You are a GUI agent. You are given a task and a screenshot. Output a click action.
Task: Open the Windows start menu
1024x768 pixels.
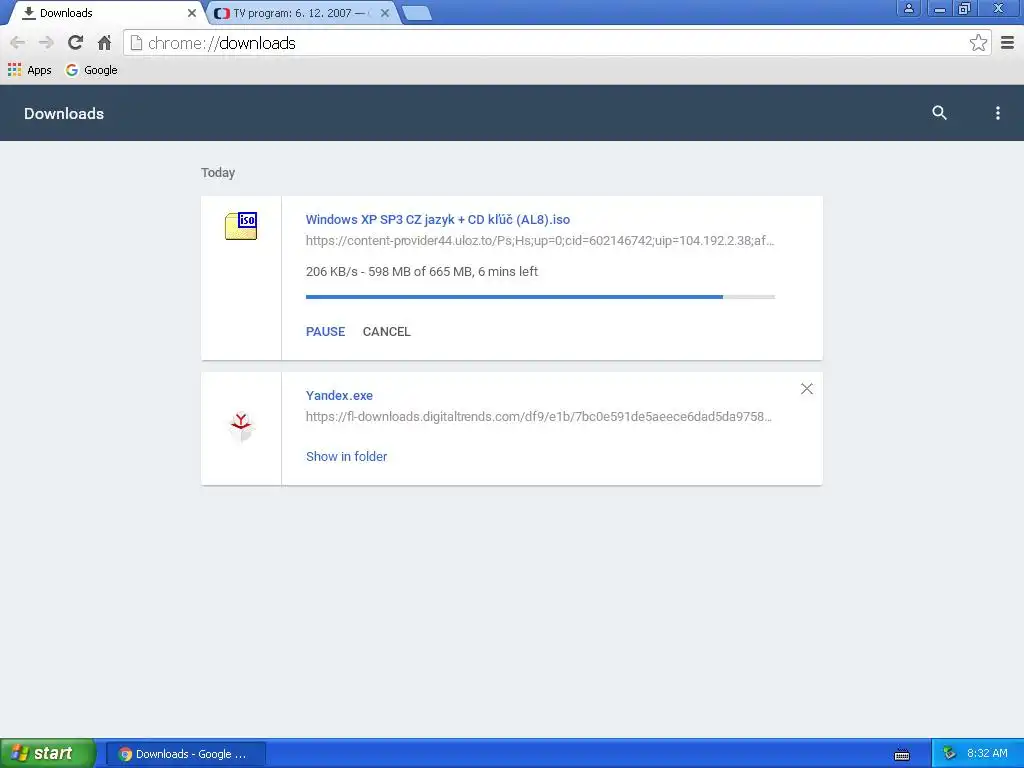point(48,753)
